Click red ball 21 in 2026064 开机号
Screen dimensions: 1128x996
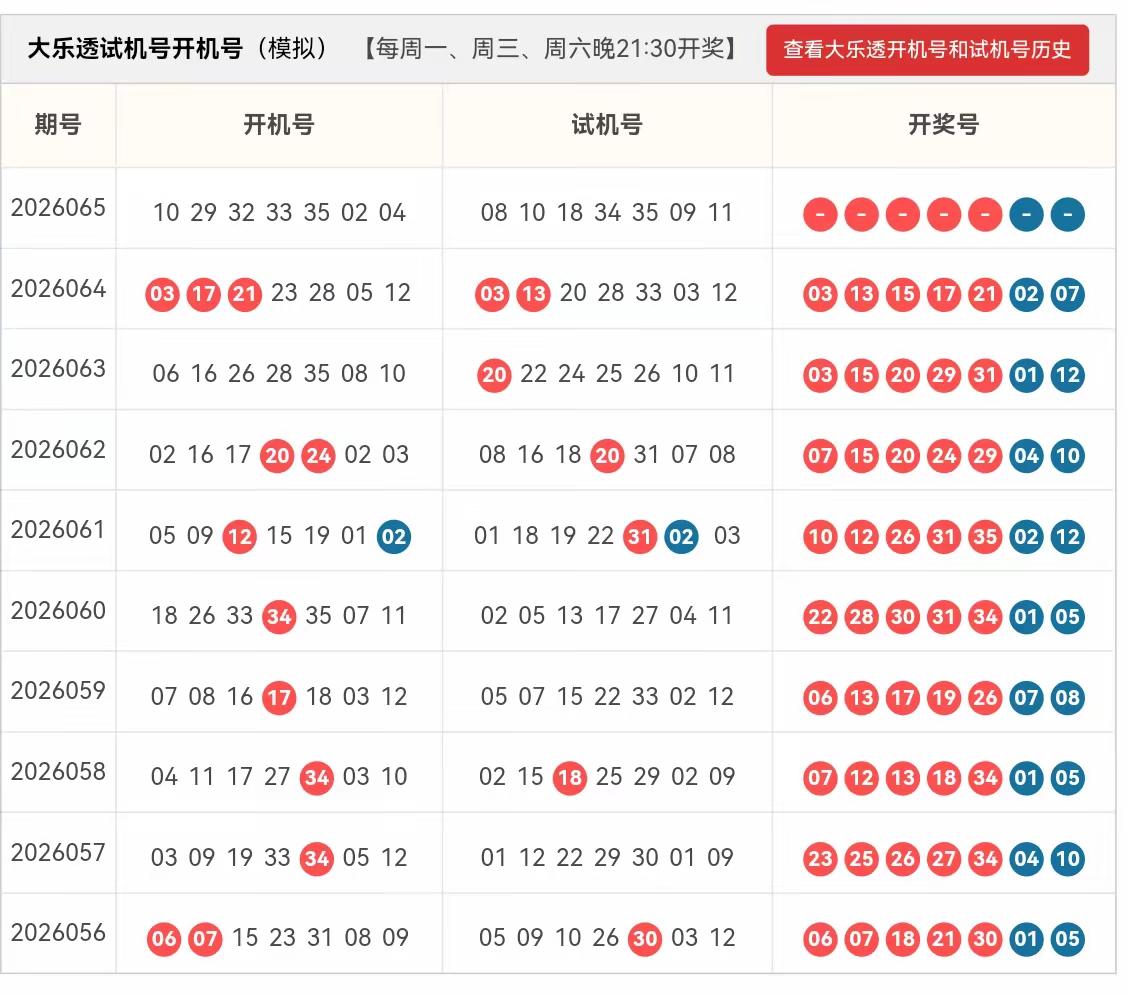pyautogui.click(x=245, y=294)
